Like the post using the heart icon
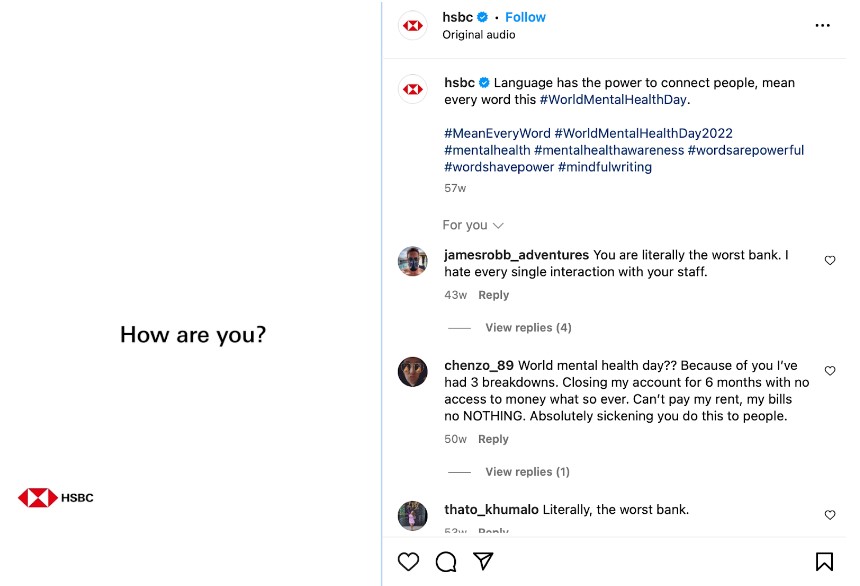 408,561
